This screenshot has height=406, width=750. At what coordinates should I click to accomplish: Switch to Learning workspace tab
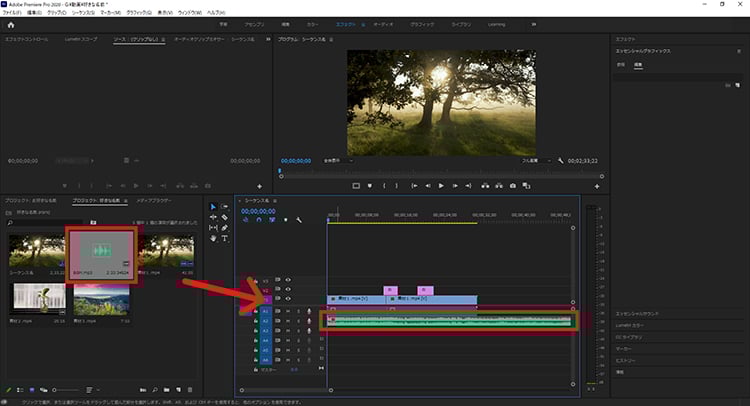(x=496, y=24)
